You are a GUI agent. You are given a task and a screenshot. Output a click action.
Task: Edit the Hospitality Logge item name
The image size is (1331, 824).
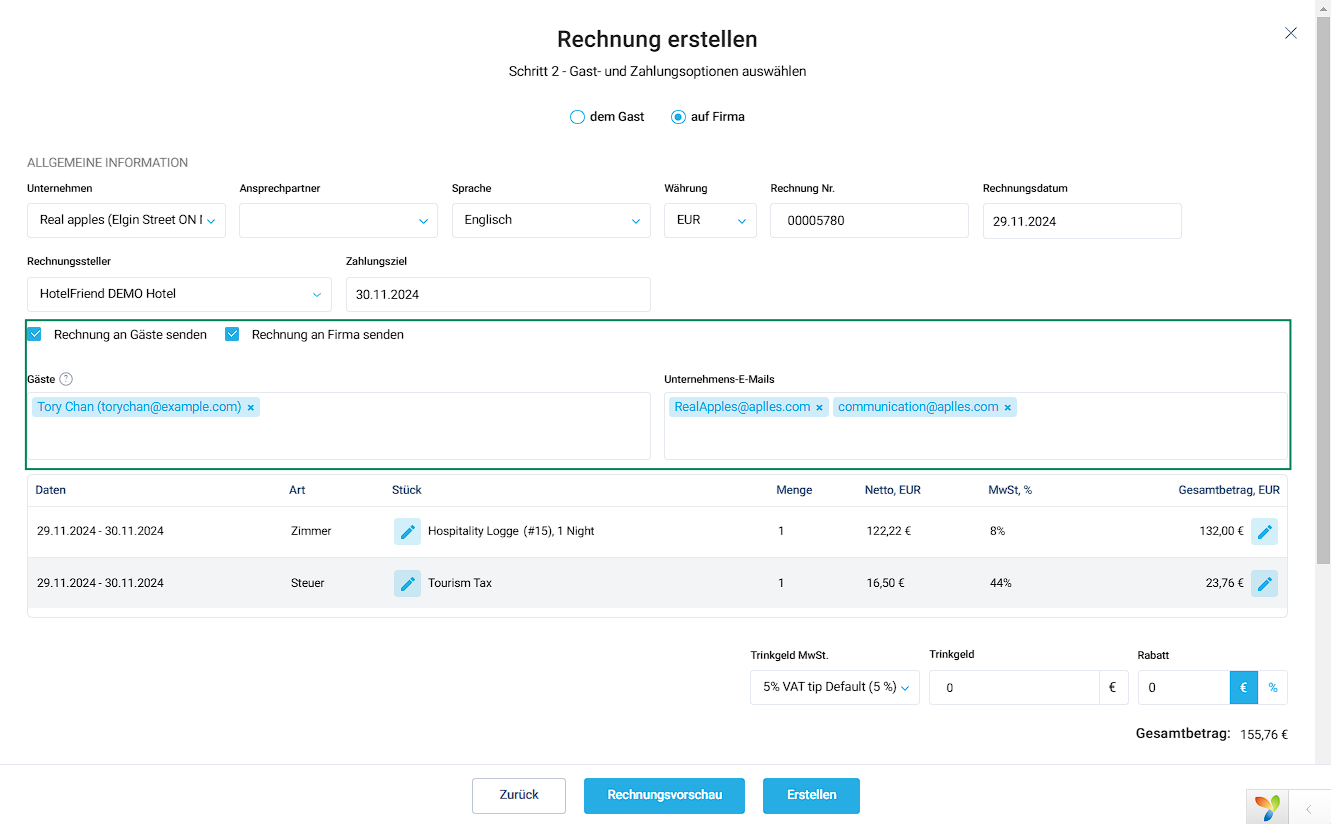tap(407, 532)
